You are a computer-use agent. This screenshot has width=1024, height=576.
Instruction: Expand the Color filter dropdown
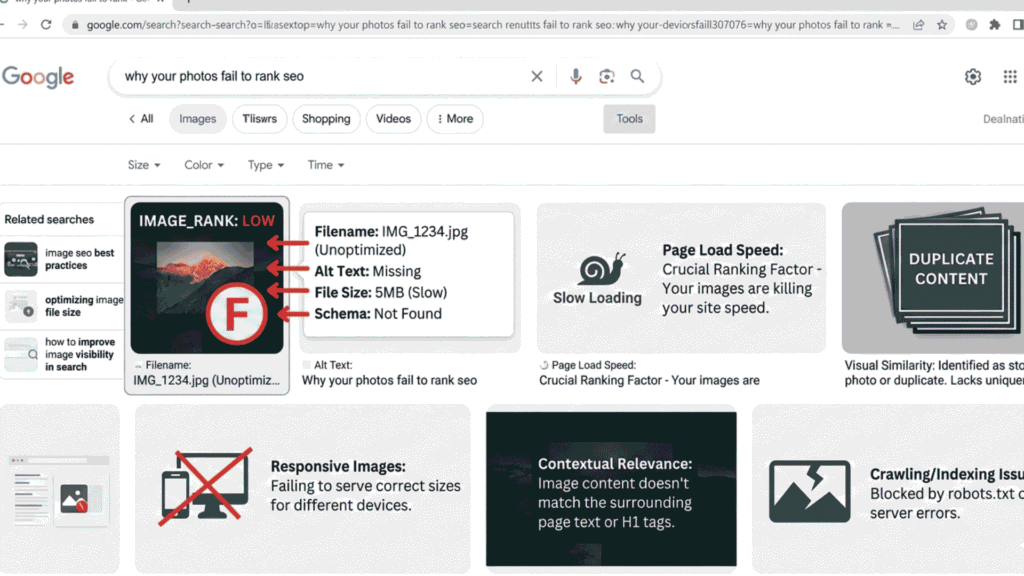[204, 165]
